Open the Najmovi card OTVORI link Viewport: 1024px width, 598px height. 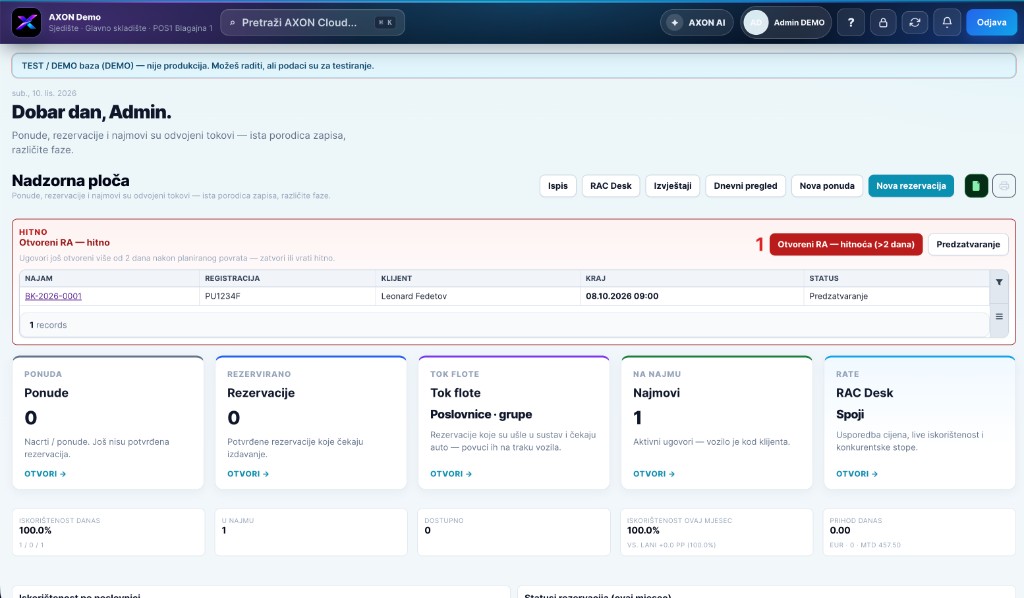point(654,474)
